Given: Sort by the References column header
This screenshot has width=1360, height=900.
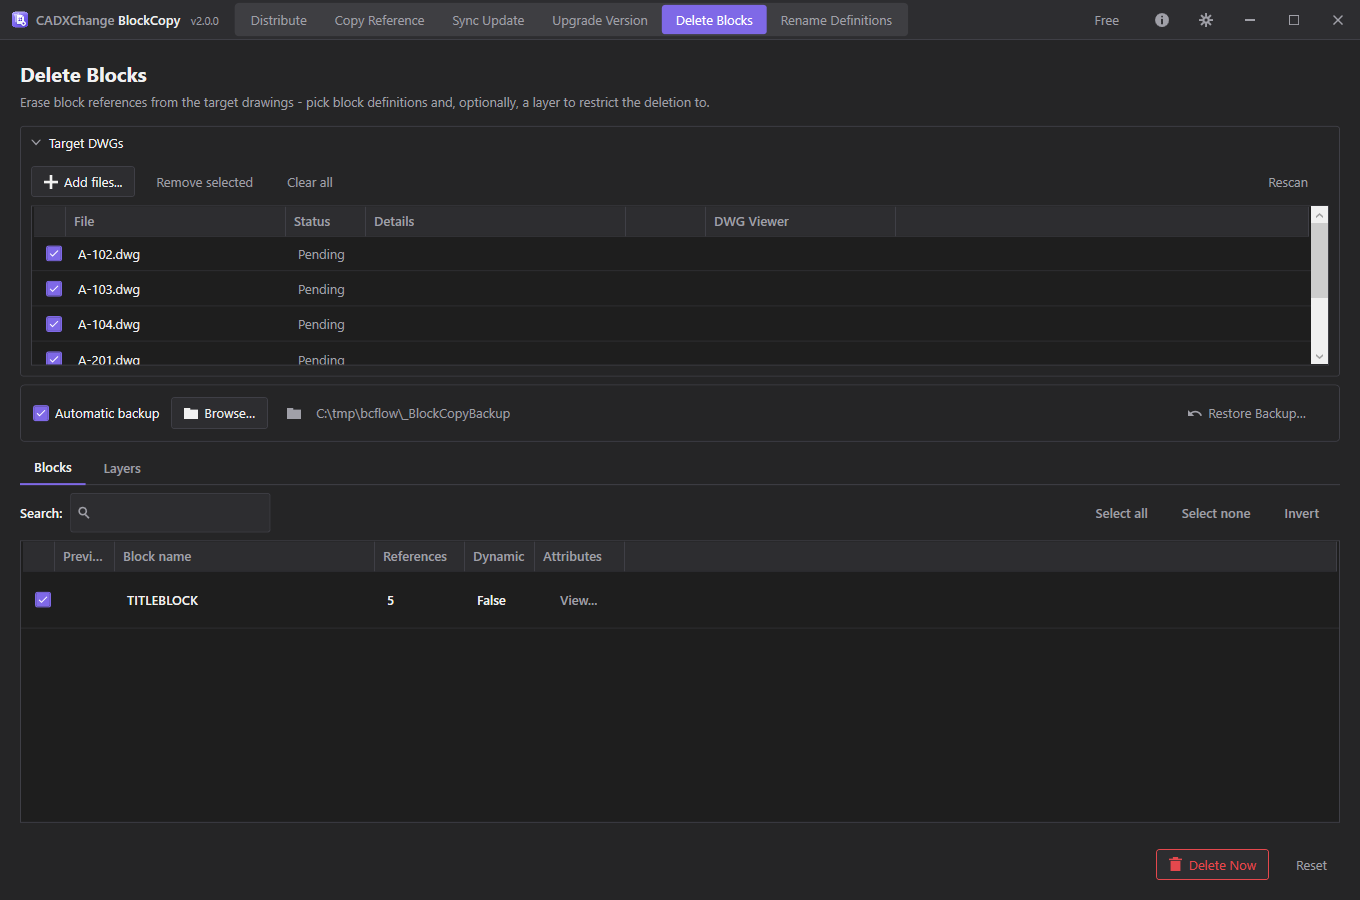Looking at the screenshot, I should point(419,556).
